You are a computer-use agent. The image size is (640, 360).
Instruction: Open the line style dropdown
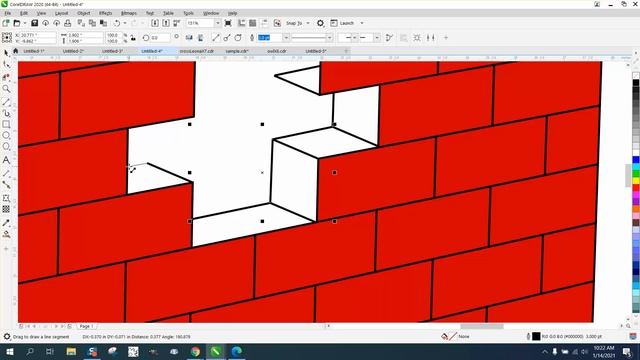(329, 38)
